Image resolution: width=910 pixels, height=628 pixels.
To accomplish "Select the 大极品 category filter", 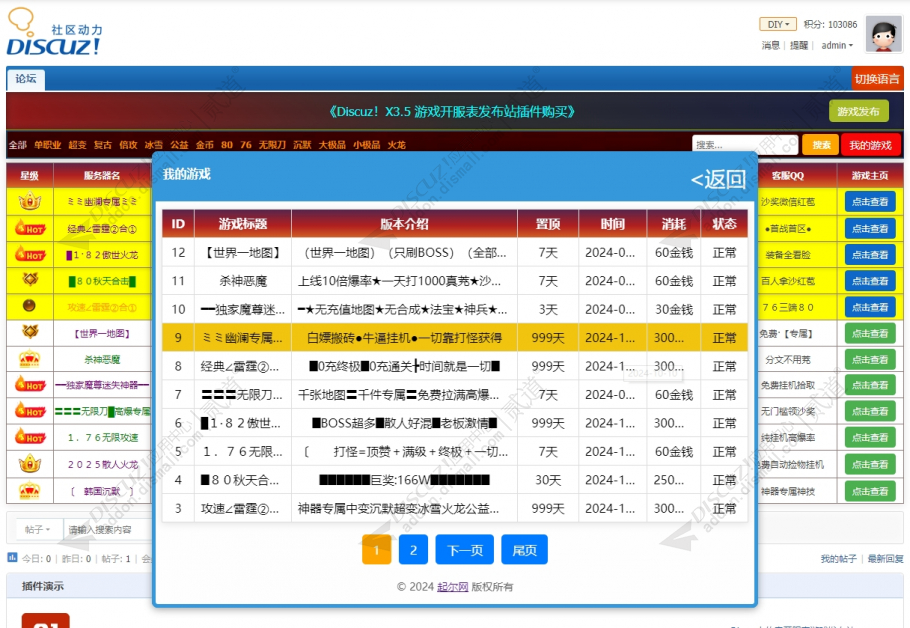I will pyautogui.click(x=332, y=145).
